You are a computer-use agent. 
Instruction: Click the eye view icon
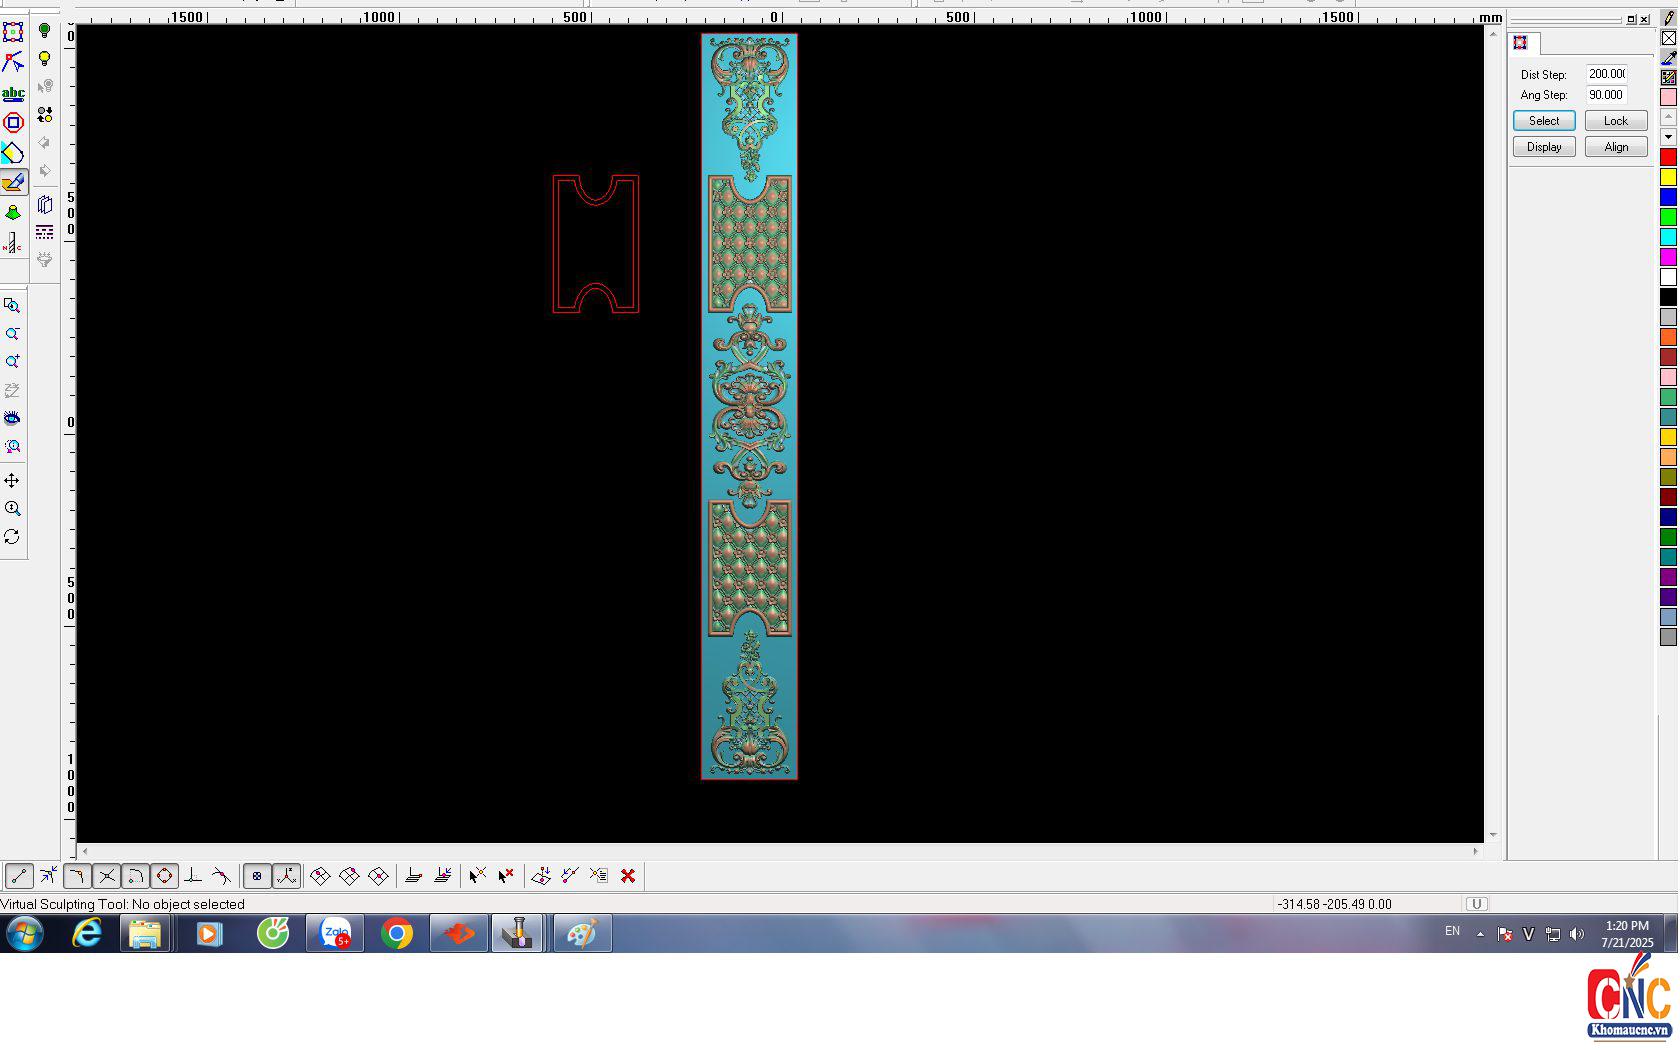pyautogui.click(x=12, y=418)
